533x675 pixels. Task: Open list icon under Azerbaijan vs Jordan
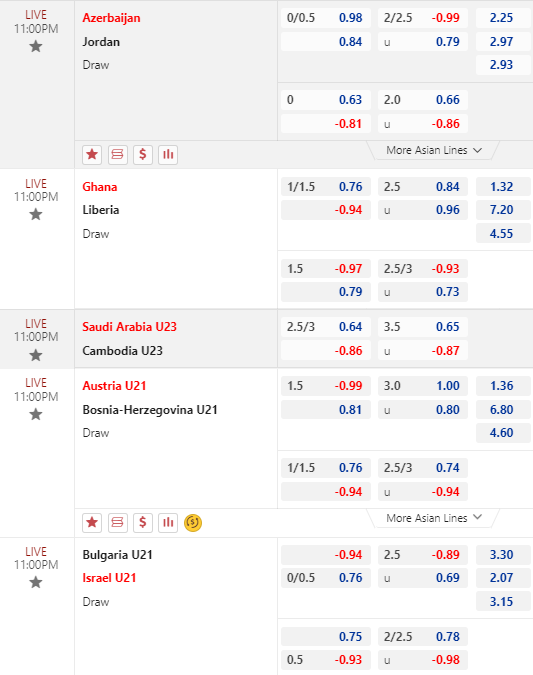[117, 154]
